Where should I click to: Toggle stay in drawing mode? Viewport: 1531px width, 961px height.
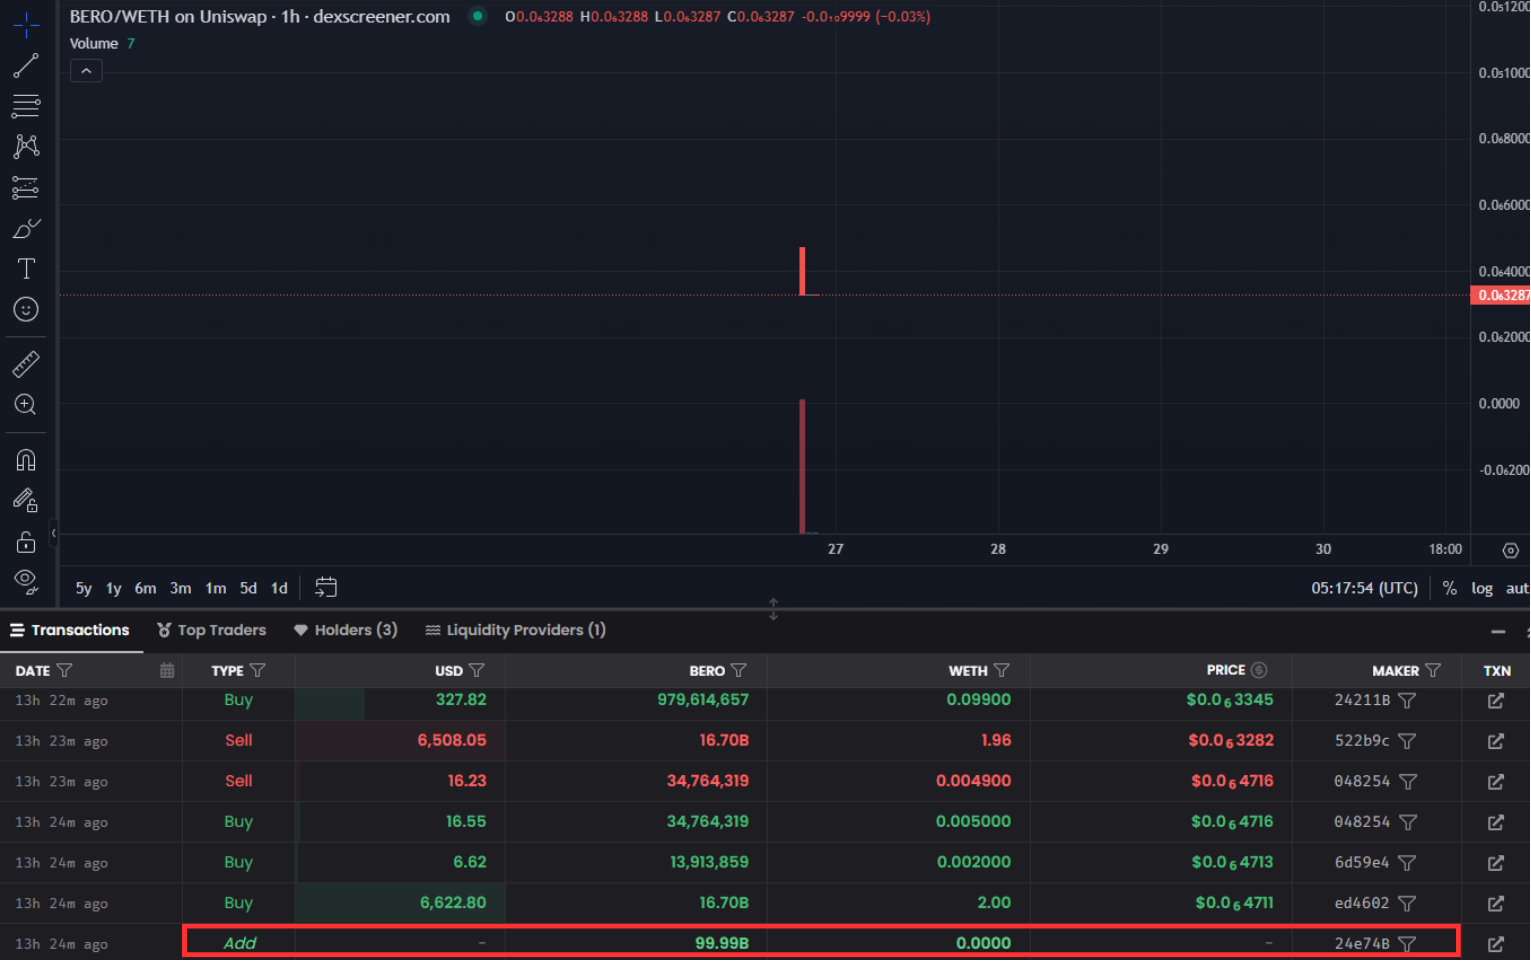26,500
